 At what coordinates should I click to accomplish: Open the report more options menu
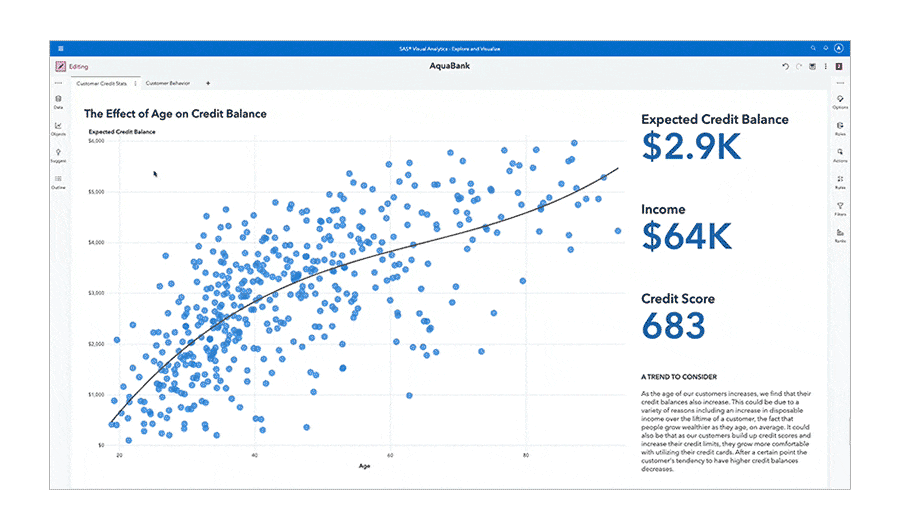point(826,67)
